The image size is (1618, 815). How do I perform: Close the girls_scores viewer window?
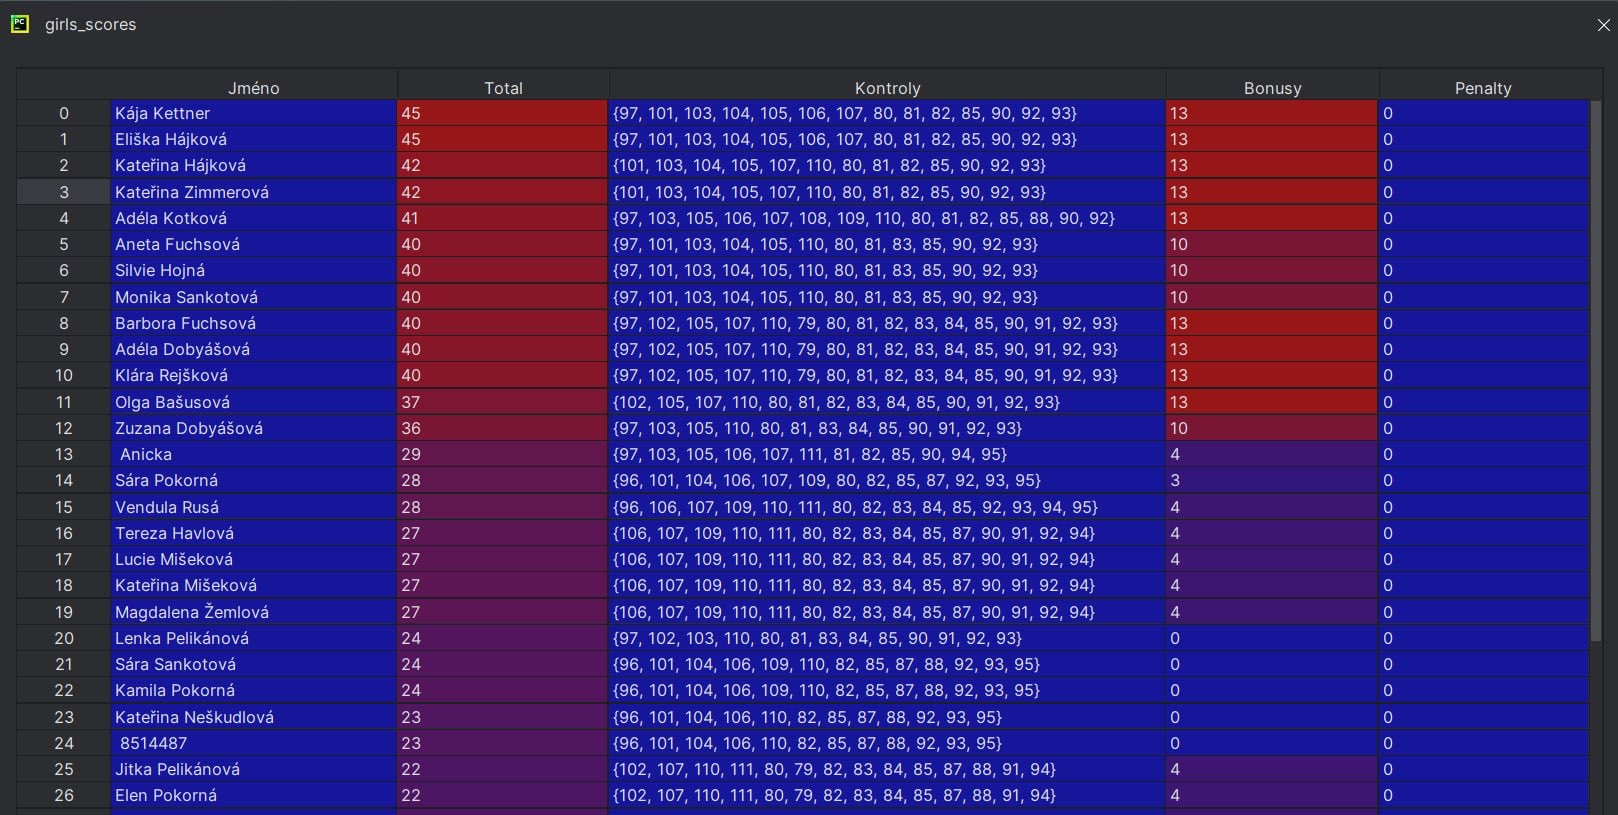[x=1603, y=25]
